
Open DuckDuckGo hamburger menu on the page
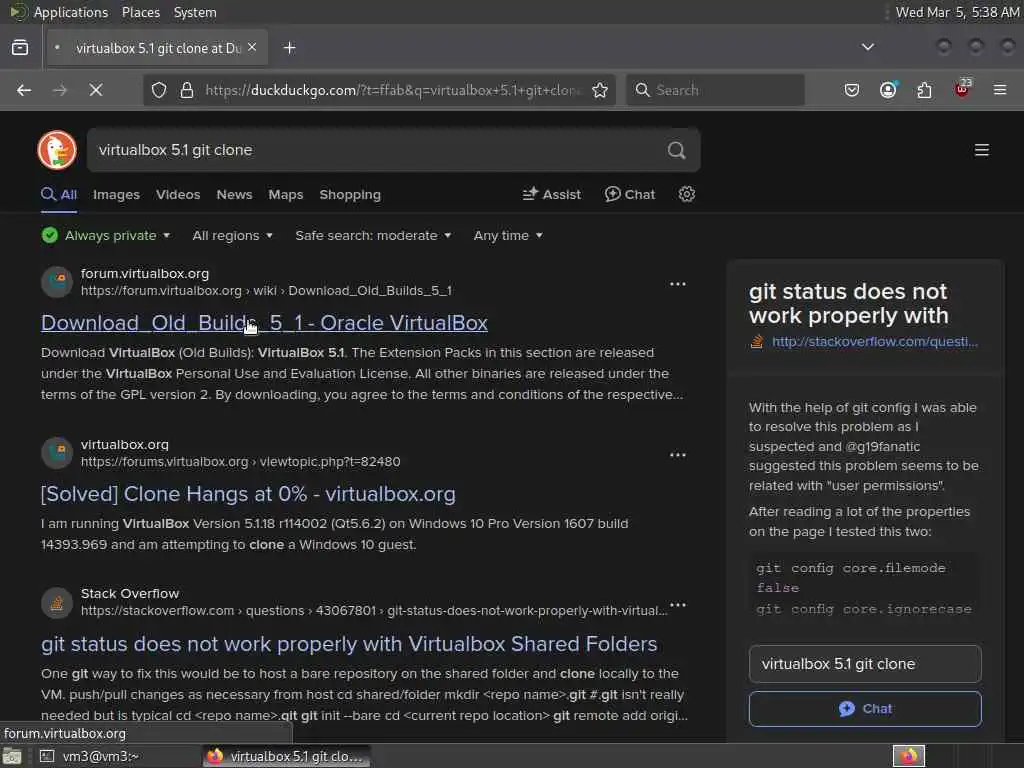tap(982, 150)
